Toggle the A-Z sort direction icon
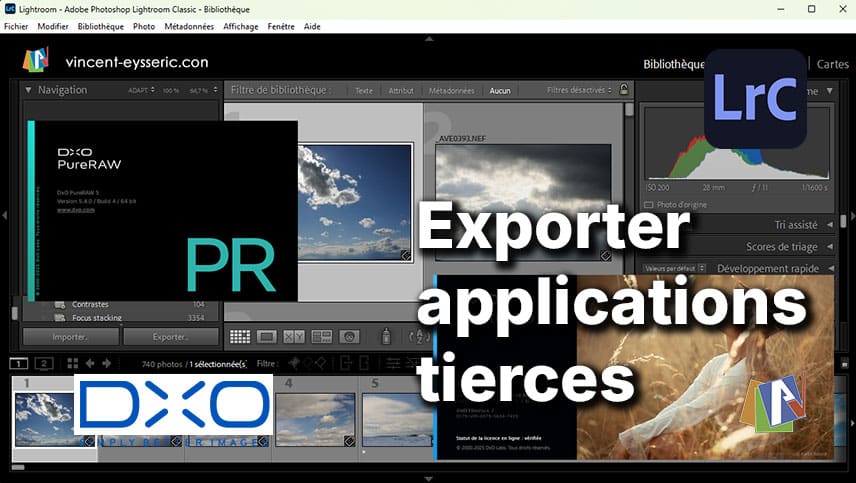856x483 pixels. 419,337
